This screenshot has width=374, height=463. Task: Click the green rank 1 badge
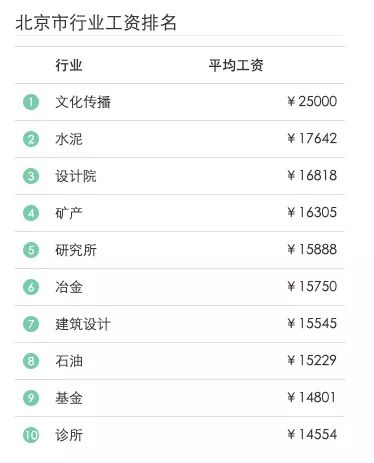[31, 102]
